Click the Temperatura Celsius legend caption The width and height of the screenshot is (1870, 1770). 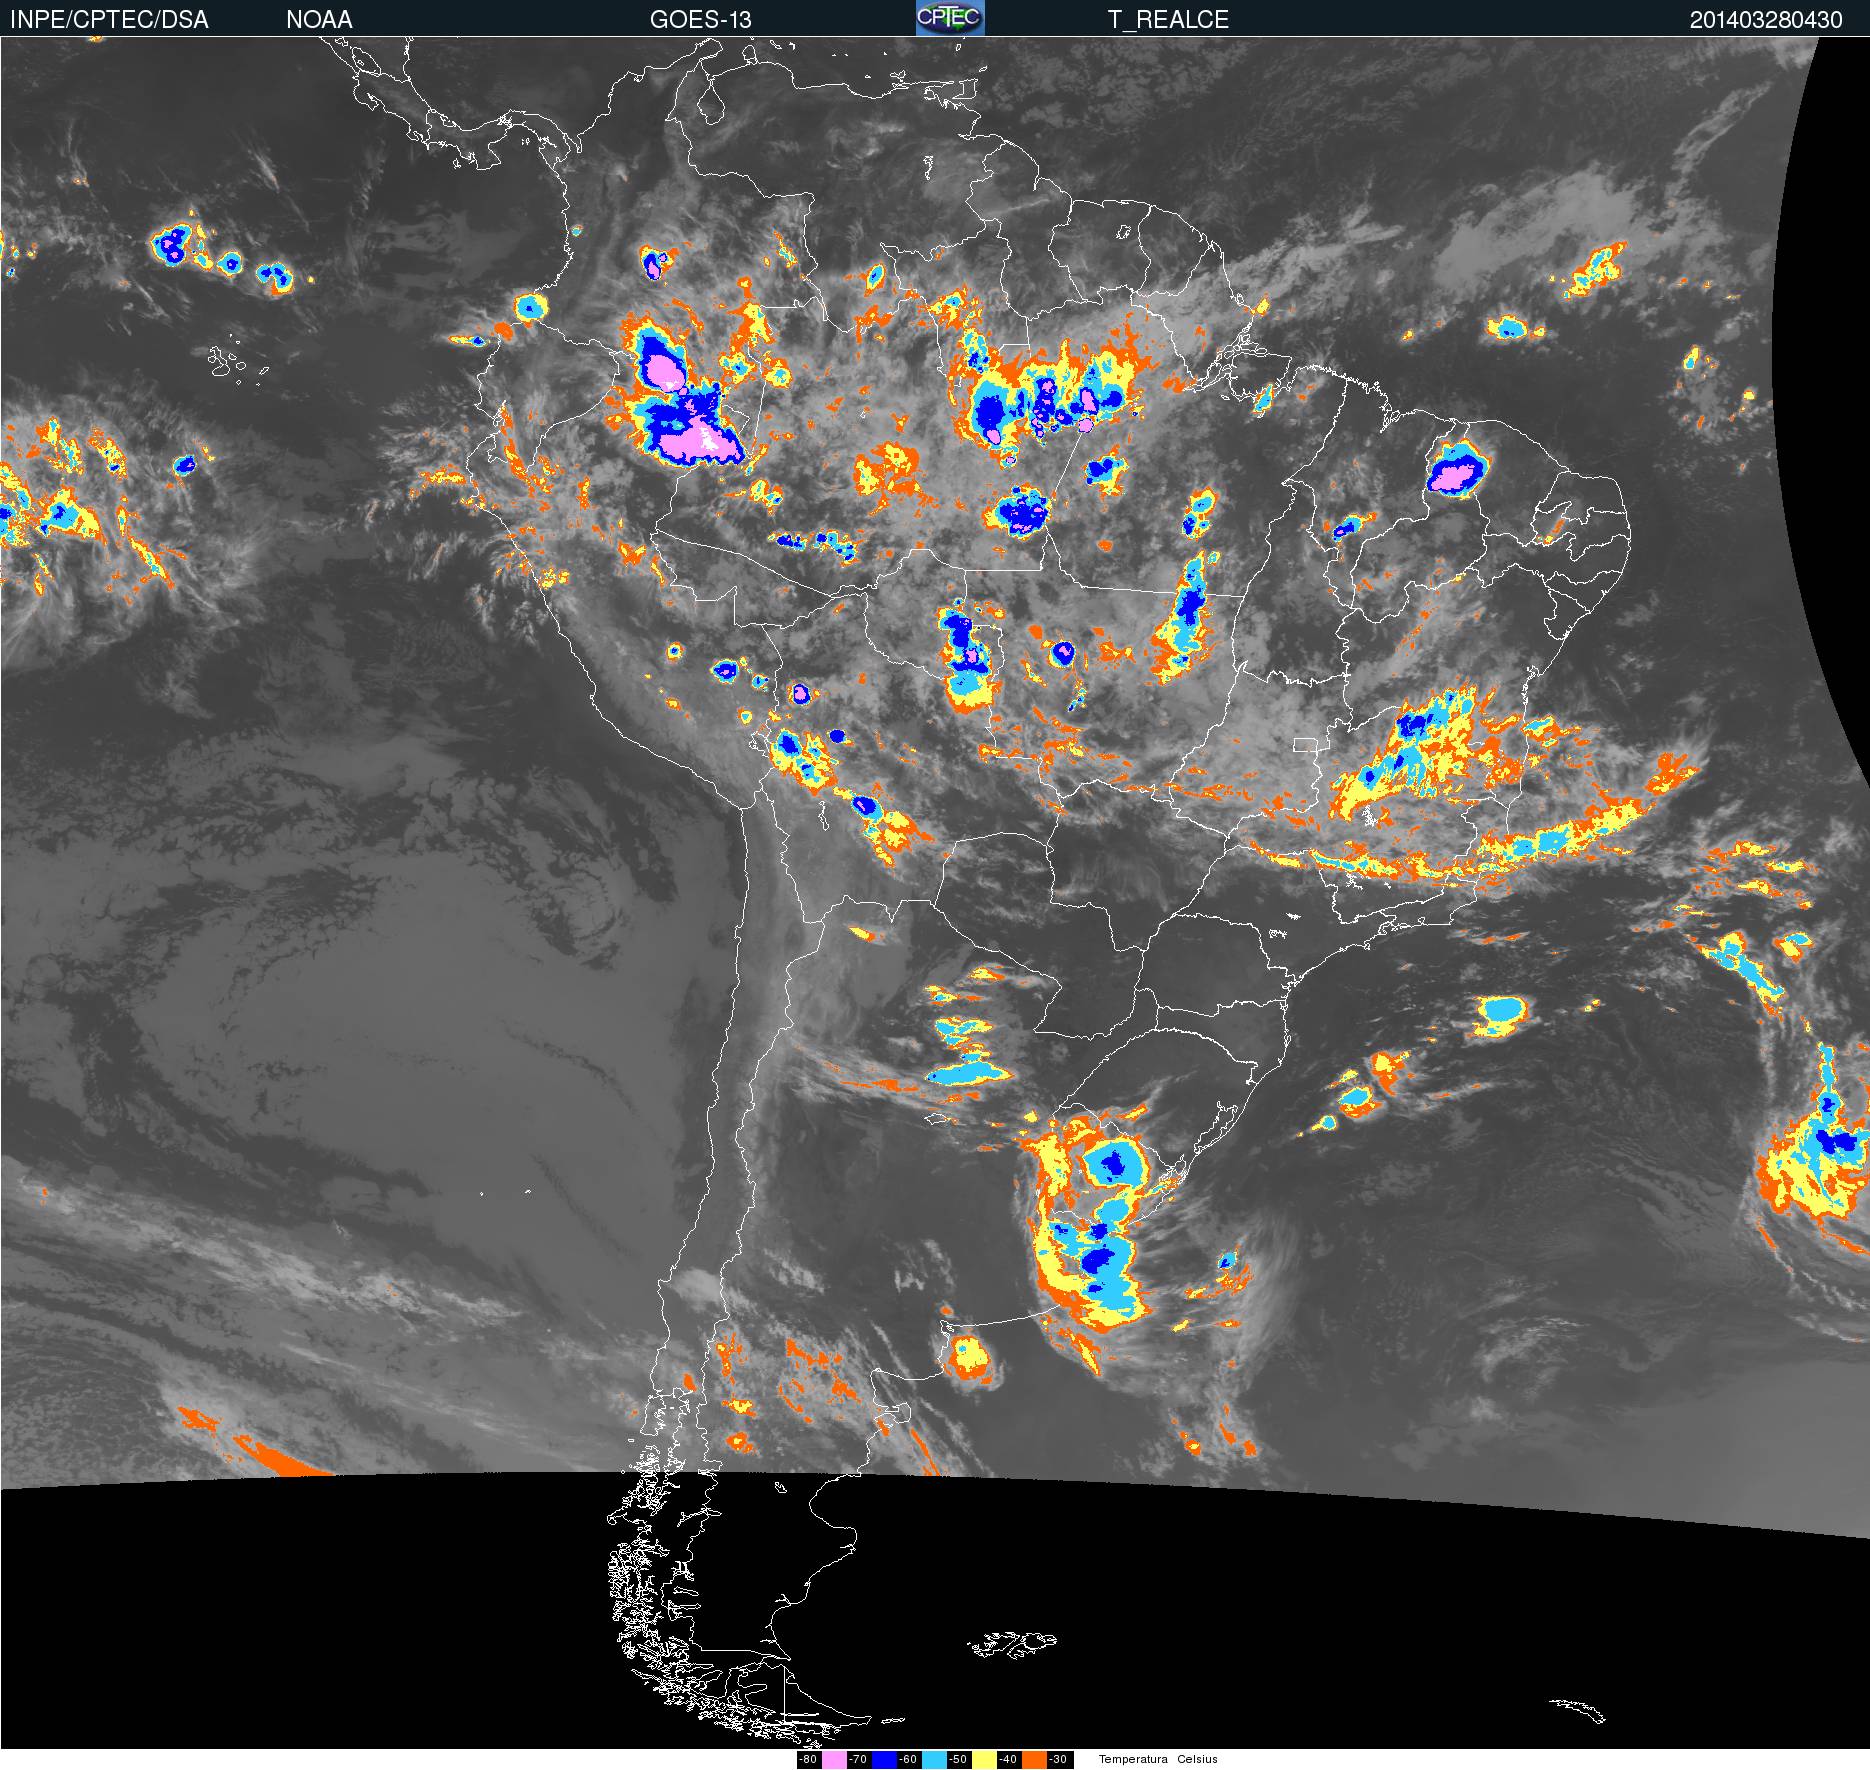tap(1158, 1759)
